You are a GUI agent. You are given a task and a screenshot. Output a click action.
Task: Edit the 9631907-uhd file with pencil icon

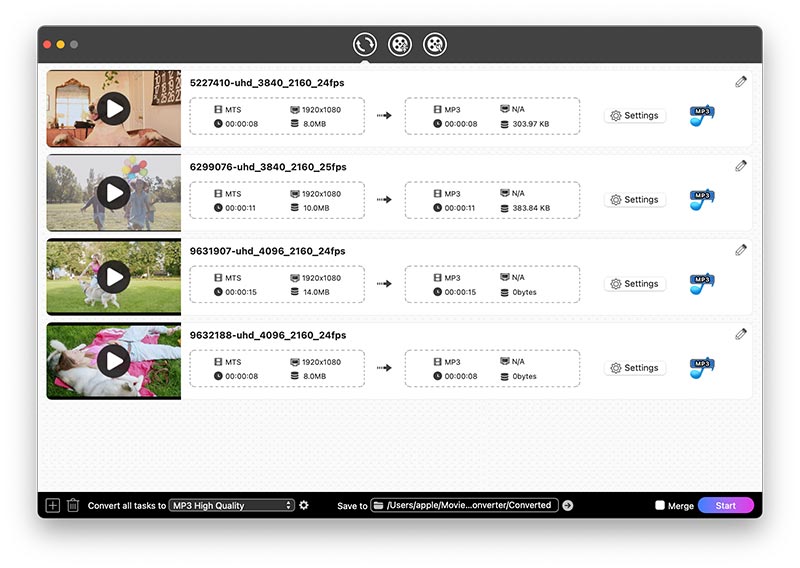click(741, 250)
